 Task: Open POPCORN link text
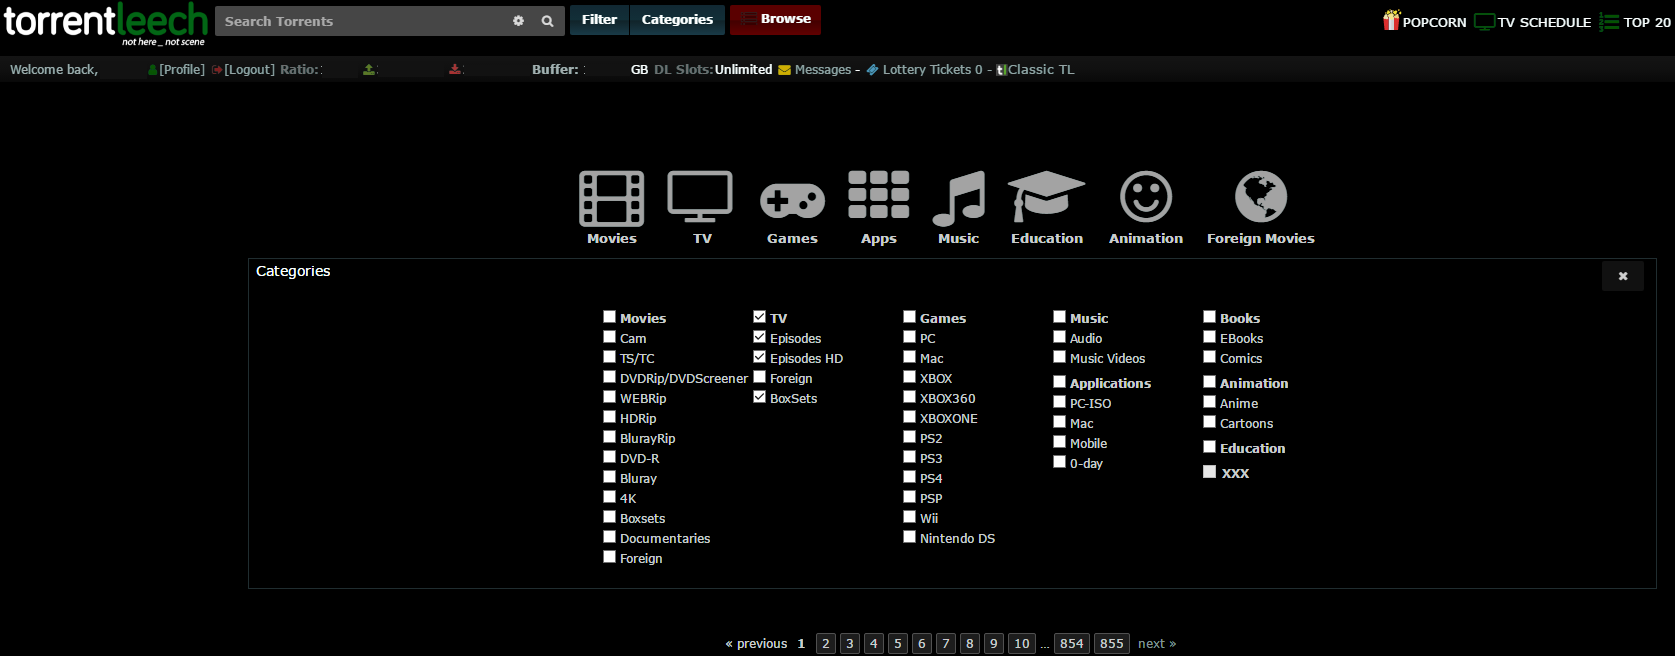point(1434,22)
